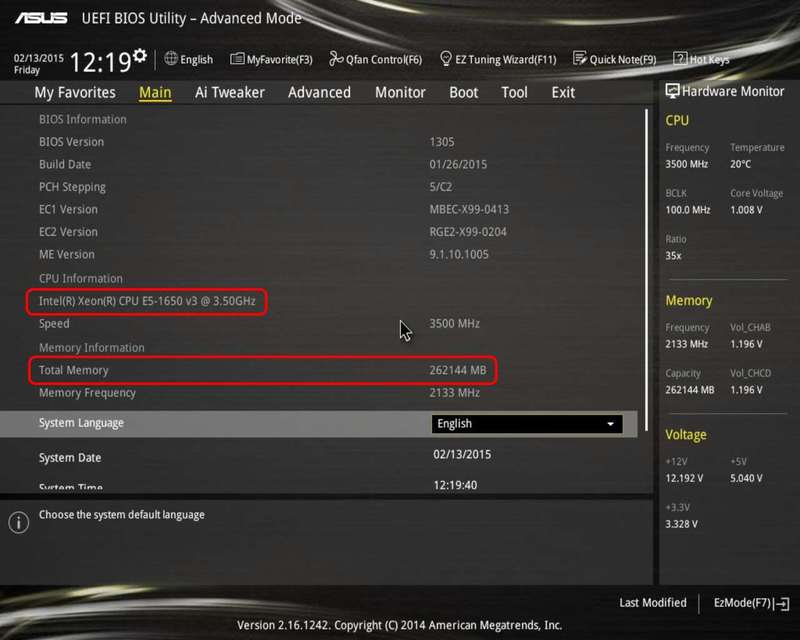Click the EzMode exit arrow icon

(x=782, y=604)
